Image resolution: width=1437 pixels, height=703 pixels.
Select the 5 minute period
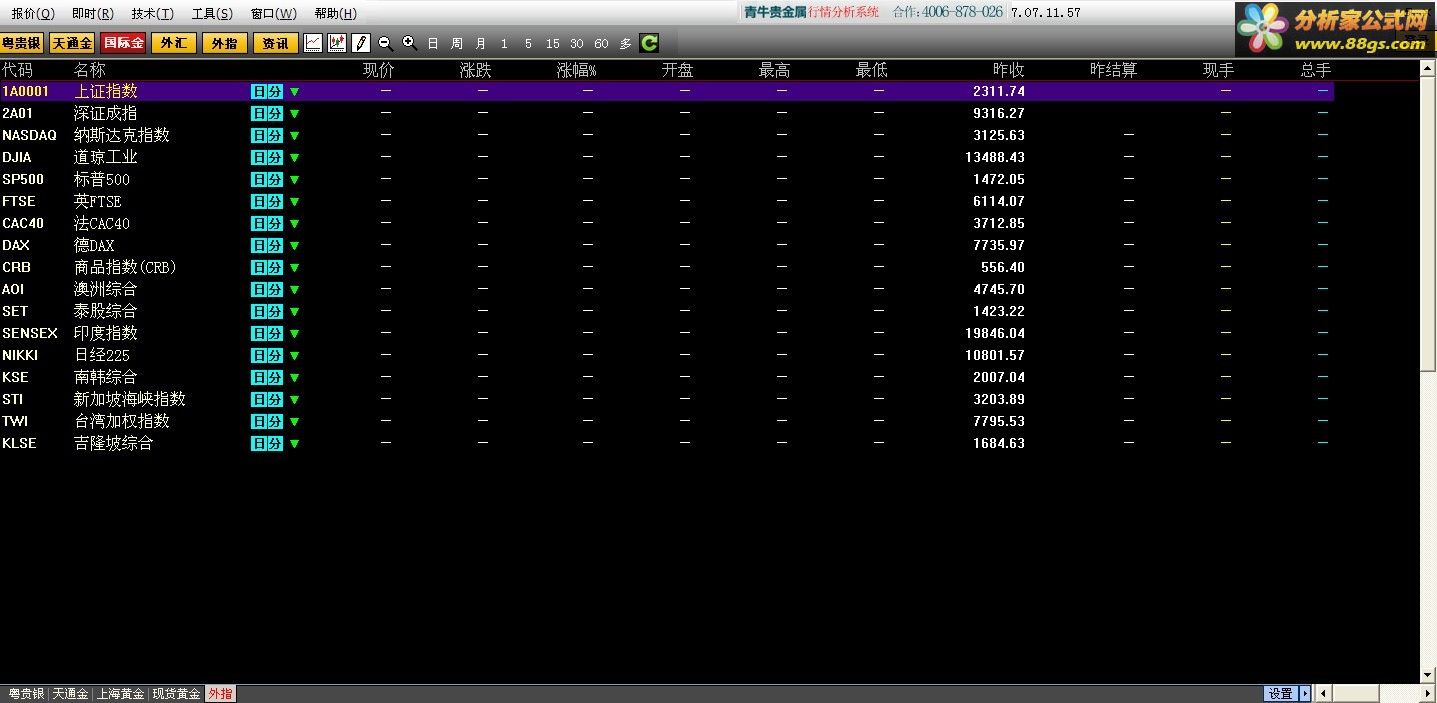pyautogui.click(x=528, y=44)
